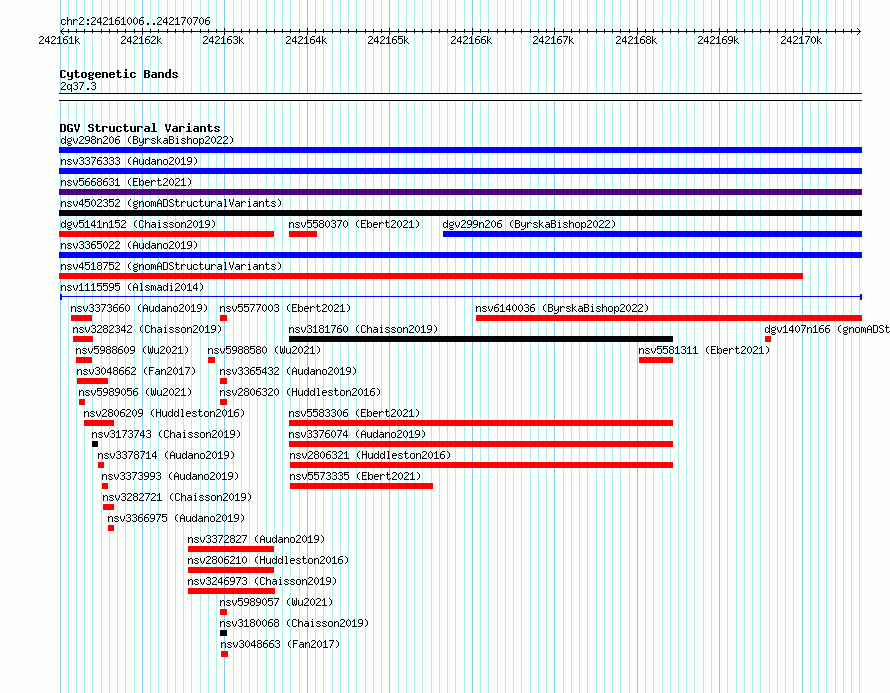
Task: Click the 242169k ruler tick label
Action: pos(718,40)
